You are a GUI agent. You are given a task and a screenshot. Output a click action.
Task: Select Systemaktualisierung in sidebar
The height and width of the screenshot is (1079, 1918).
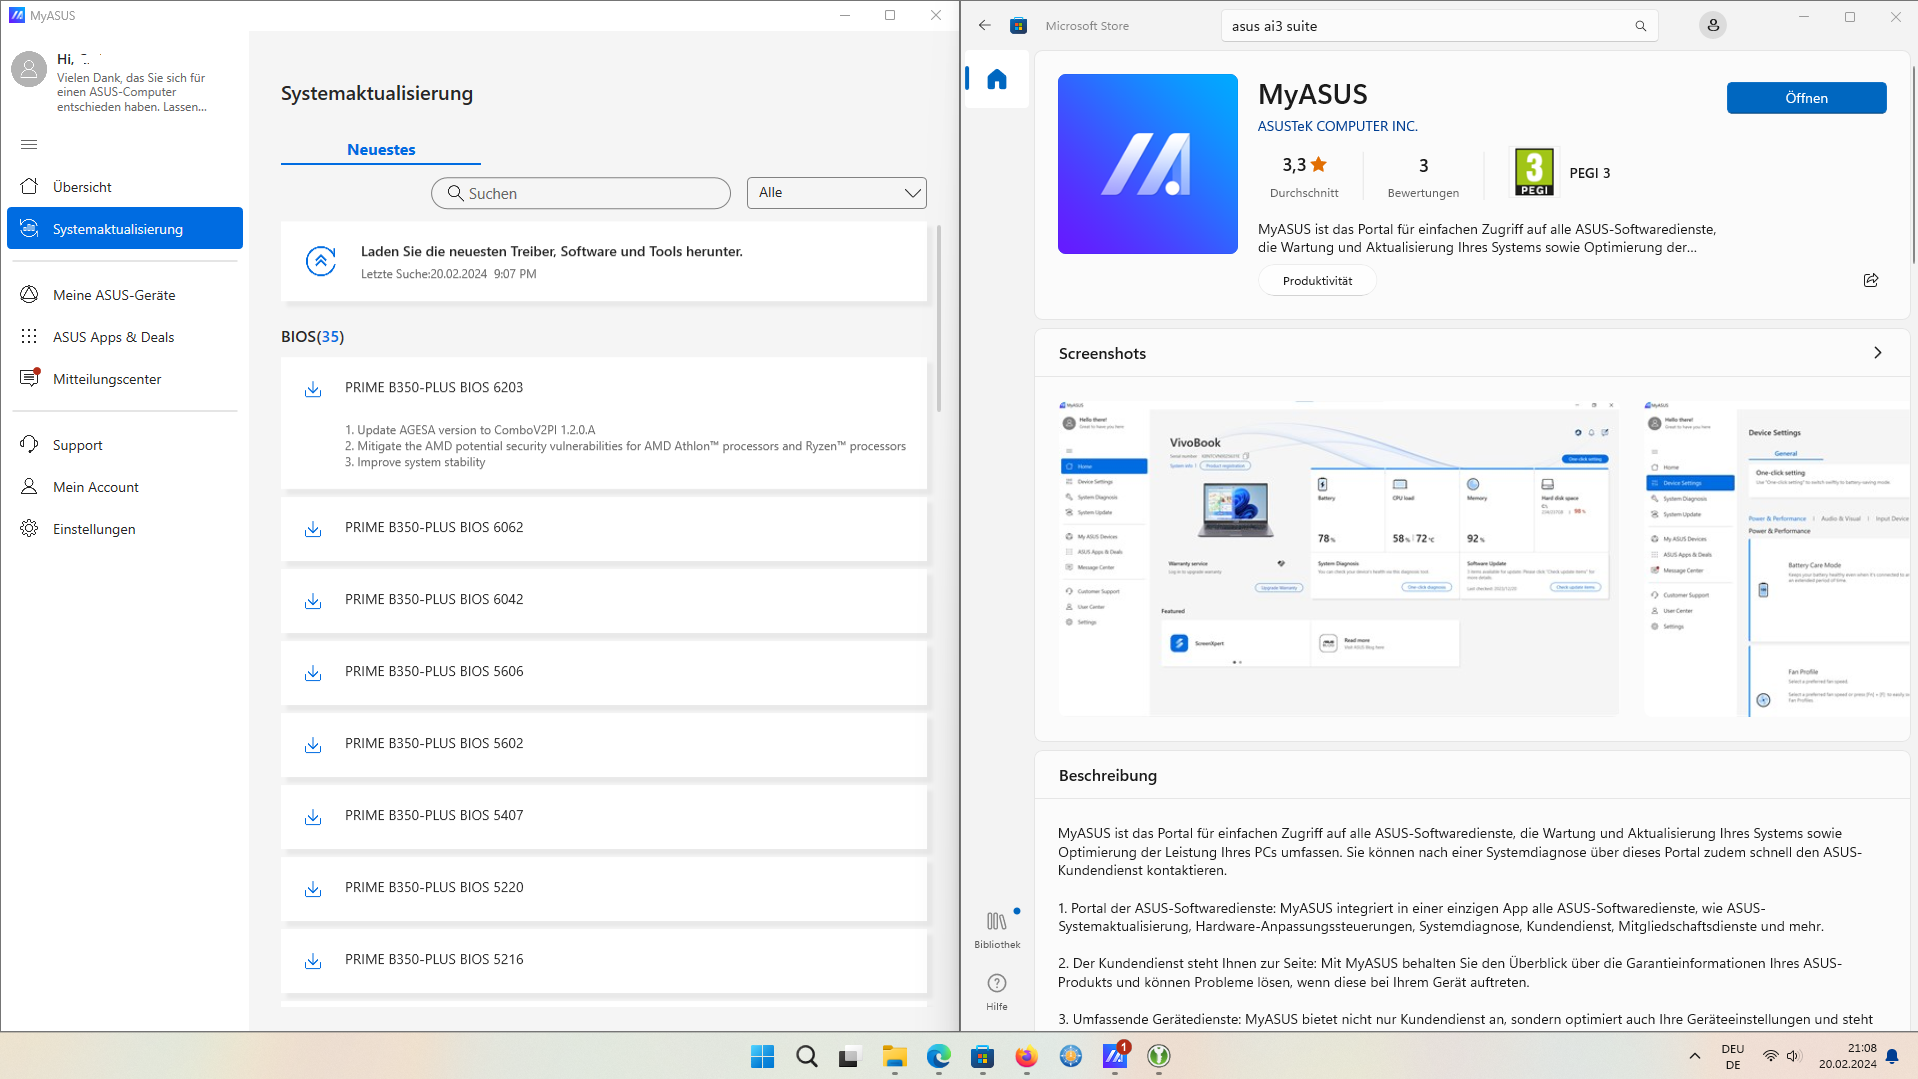tap(125, 229)
